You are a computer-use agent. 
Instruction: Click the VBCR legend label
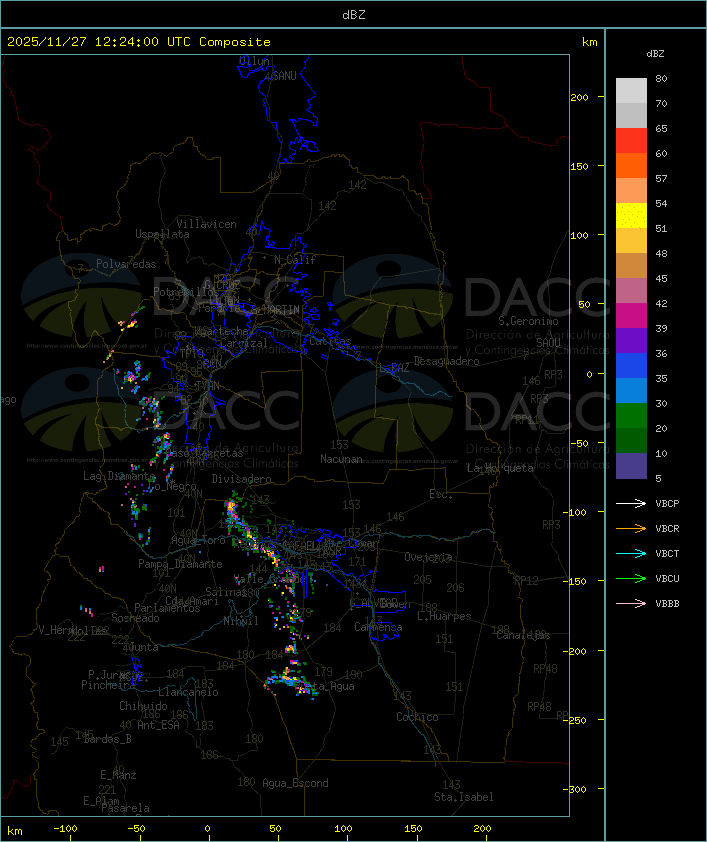(667, 529)
